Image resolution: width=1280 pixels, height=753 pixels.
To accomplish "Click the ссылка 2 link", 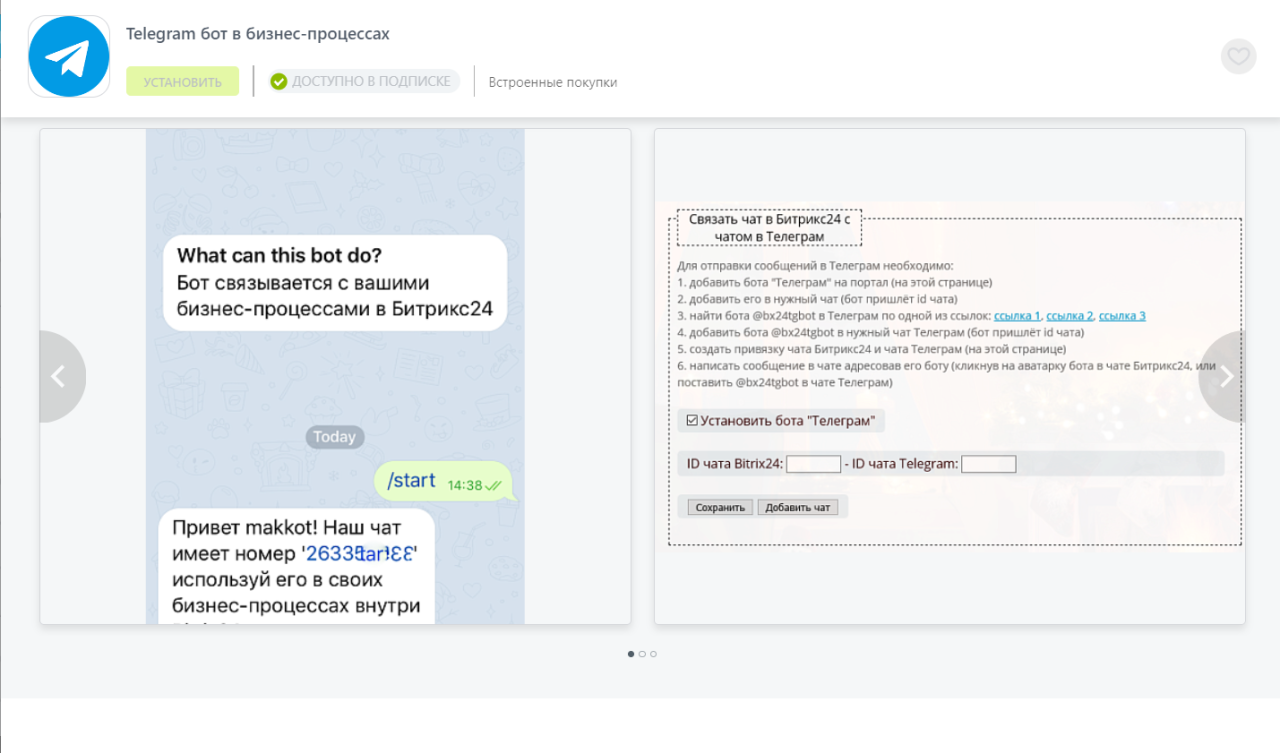I will coord(1069,315).
